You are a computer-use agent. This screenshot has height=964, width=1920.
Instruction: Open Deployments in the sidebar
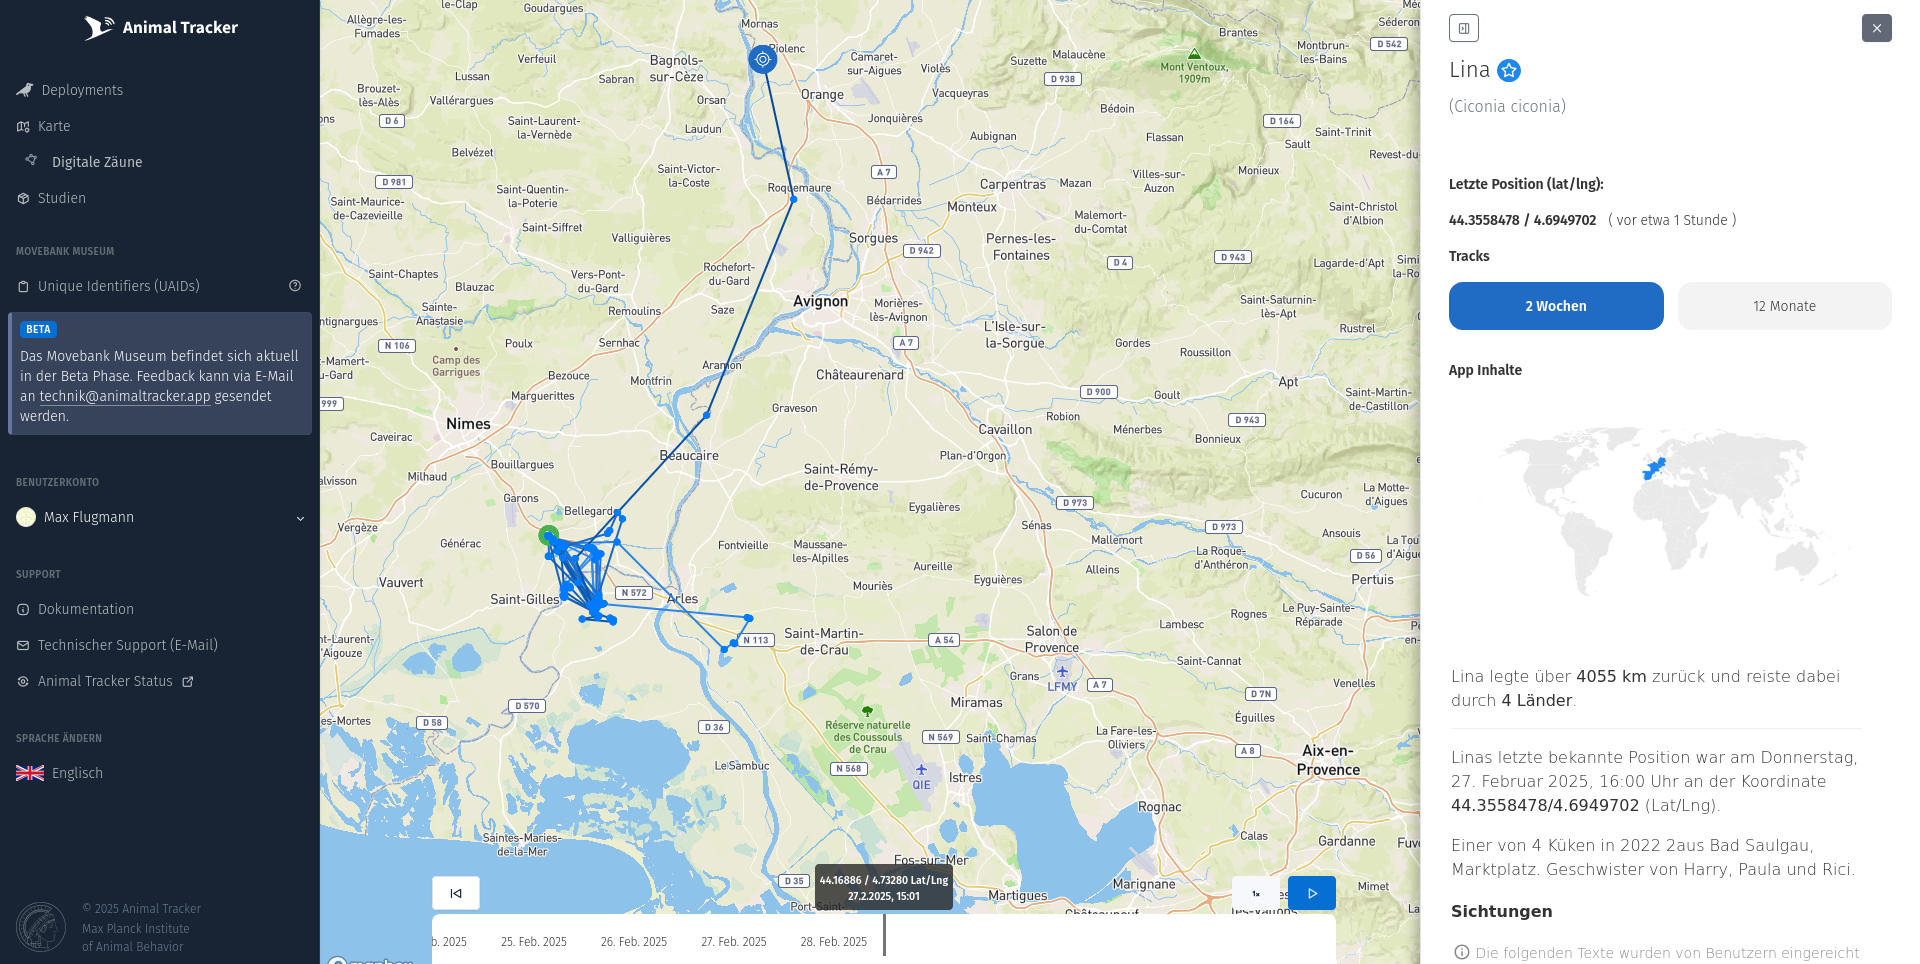[82, 90]
